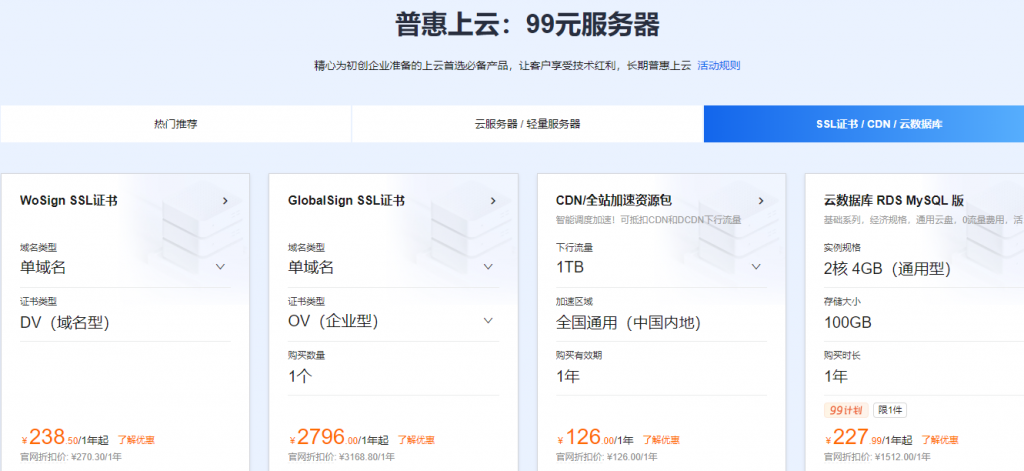1024x471 pixels.
Task: Click 官网折扣价: ¥1512.00/1年 text
Action: [x=878, y=457]
